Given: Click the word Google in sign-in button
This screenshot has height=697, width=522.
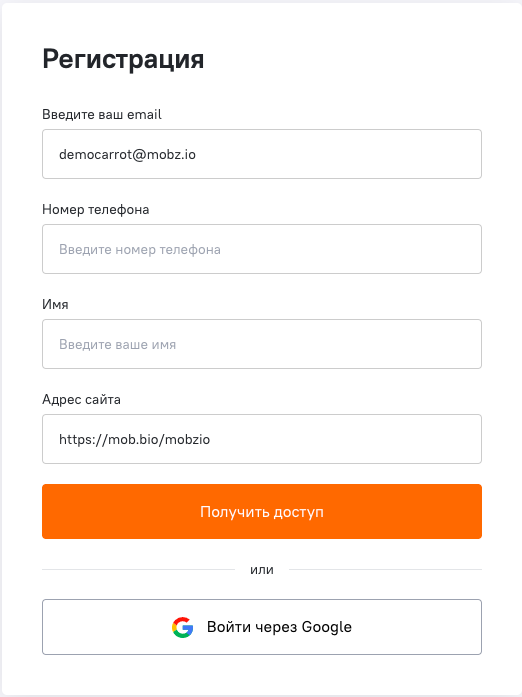Looking at the screenshot, I should [x=327, y=628].
